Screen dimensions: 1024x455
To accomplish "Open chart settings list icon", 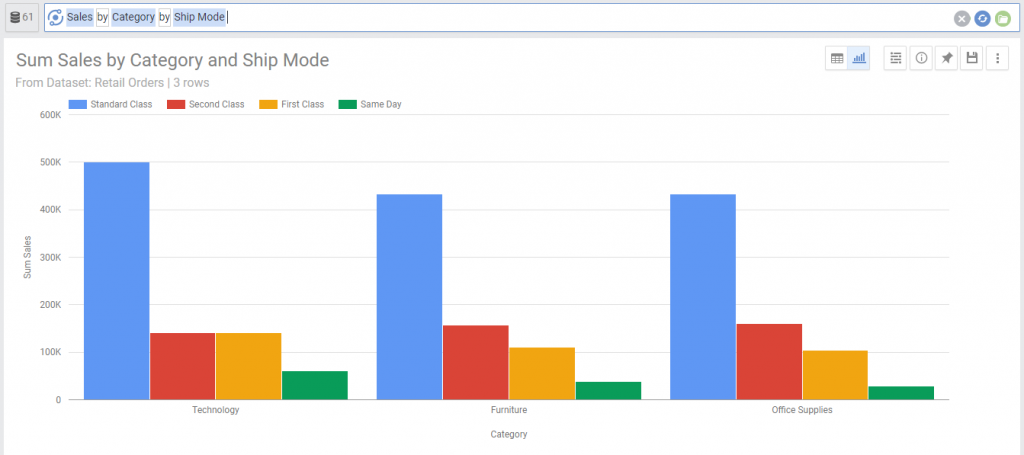I will [895, 58].
